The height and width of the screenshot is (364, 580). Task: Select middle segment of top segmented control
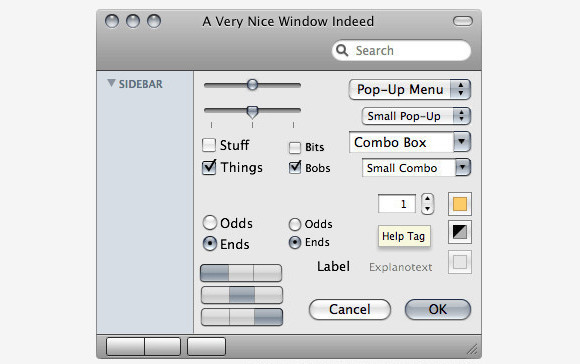click(x=241, y=273)
